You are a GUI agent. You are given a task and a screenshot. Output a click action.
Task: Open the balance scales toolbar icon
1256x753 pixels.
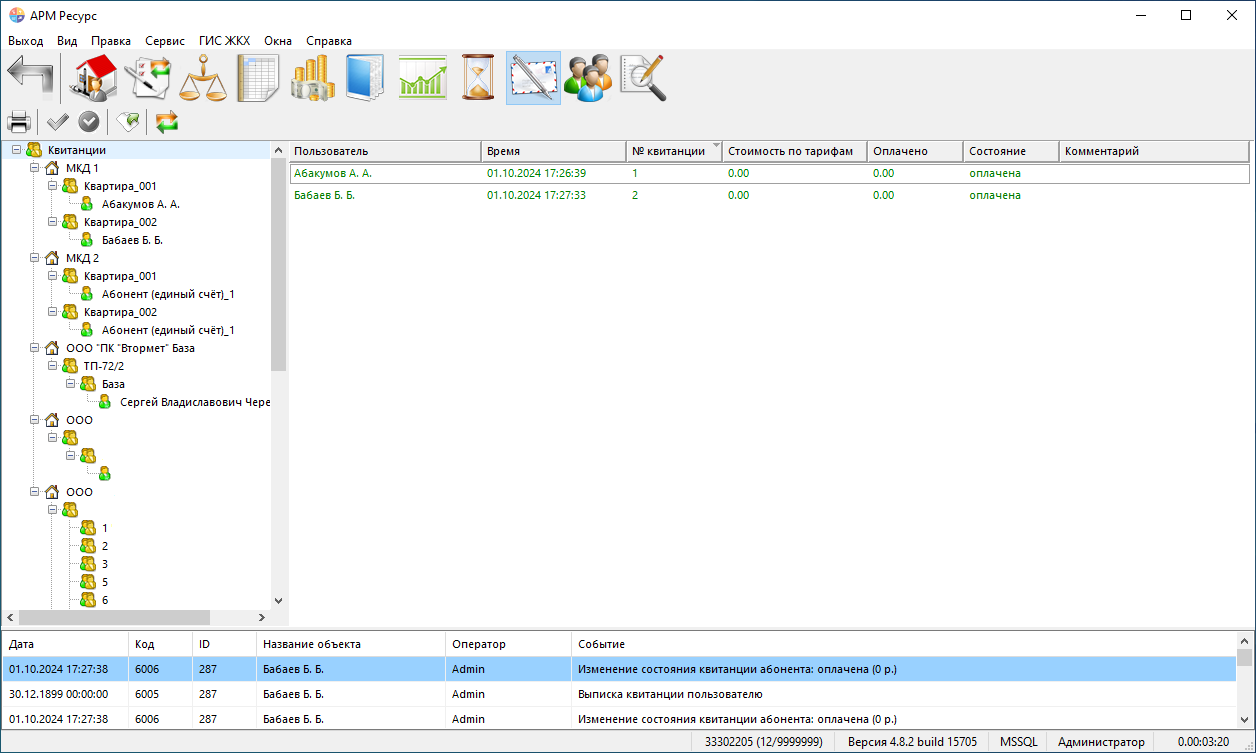pyautogui.click(x=204, y=77)
